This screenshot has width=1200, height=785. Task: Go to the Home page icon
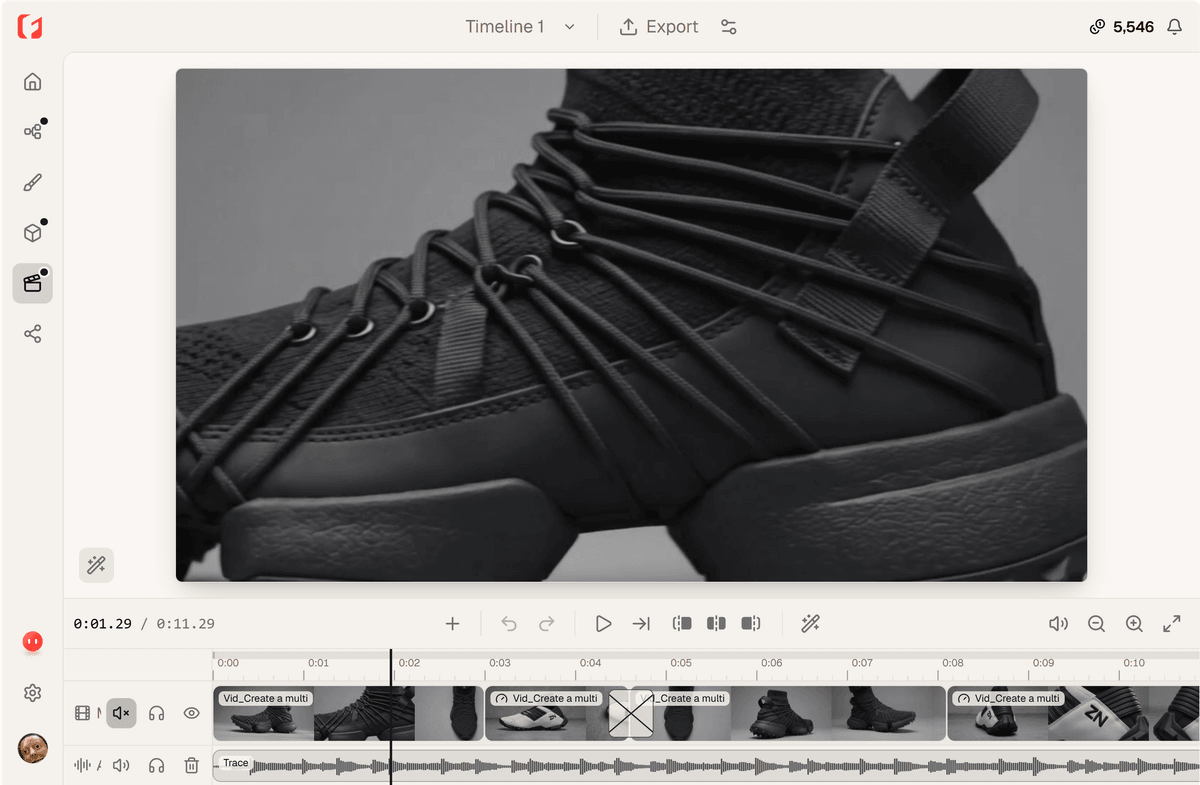(x=32, y=82)
